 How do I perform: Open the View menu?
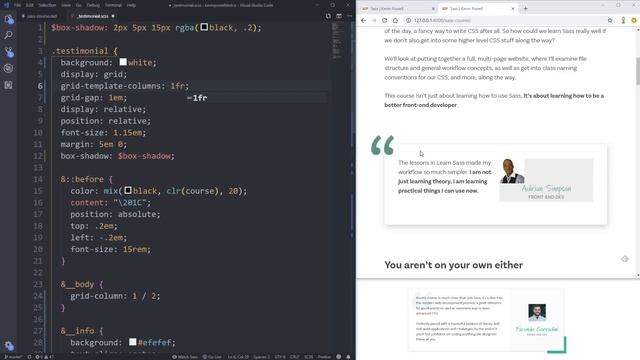pos(66,5)
